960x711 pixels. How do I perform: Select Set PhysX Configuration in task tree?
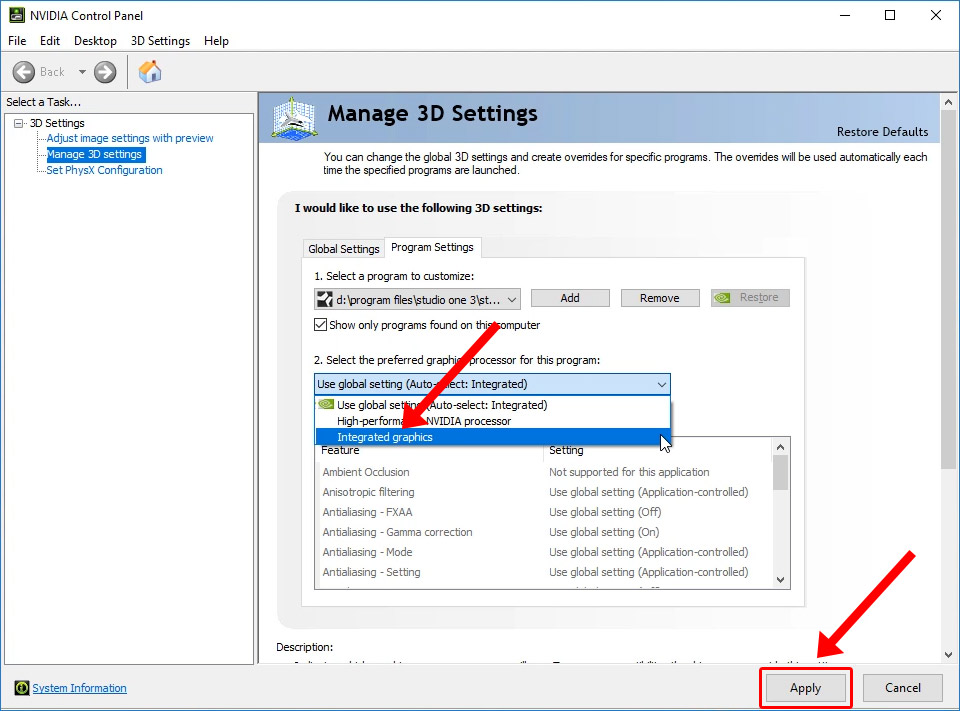(104, 170)
